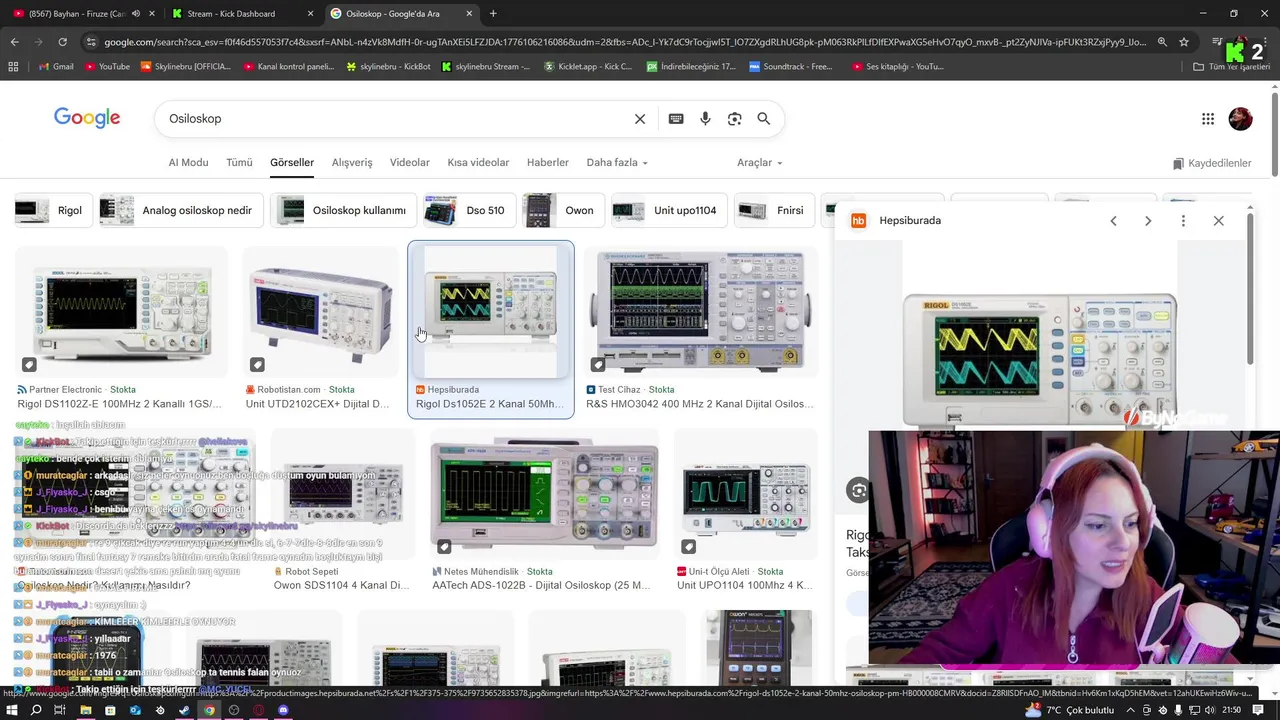Click Rigol DS1052E 2 Kanal 50Mh... link
Viewport: 1280px width, 720px height.
pyautogui.click(x=490, y=404)
